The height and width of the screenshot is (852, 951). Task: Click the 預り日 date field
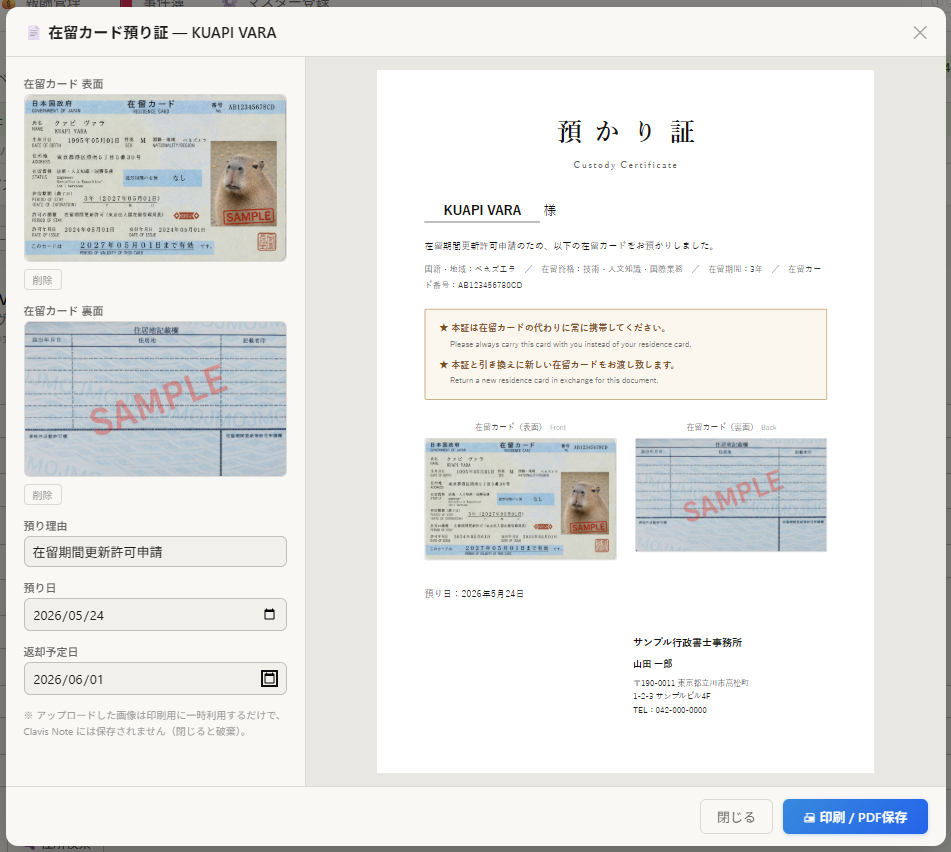(x=155, y=615)
